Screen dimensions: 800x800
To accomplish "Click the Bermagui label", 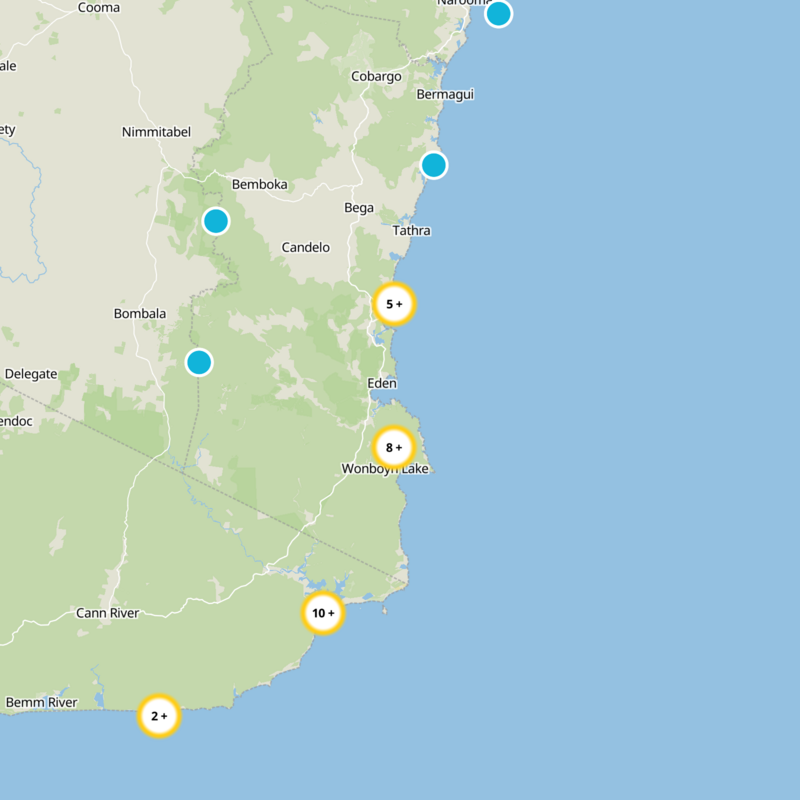I will 445,94.
